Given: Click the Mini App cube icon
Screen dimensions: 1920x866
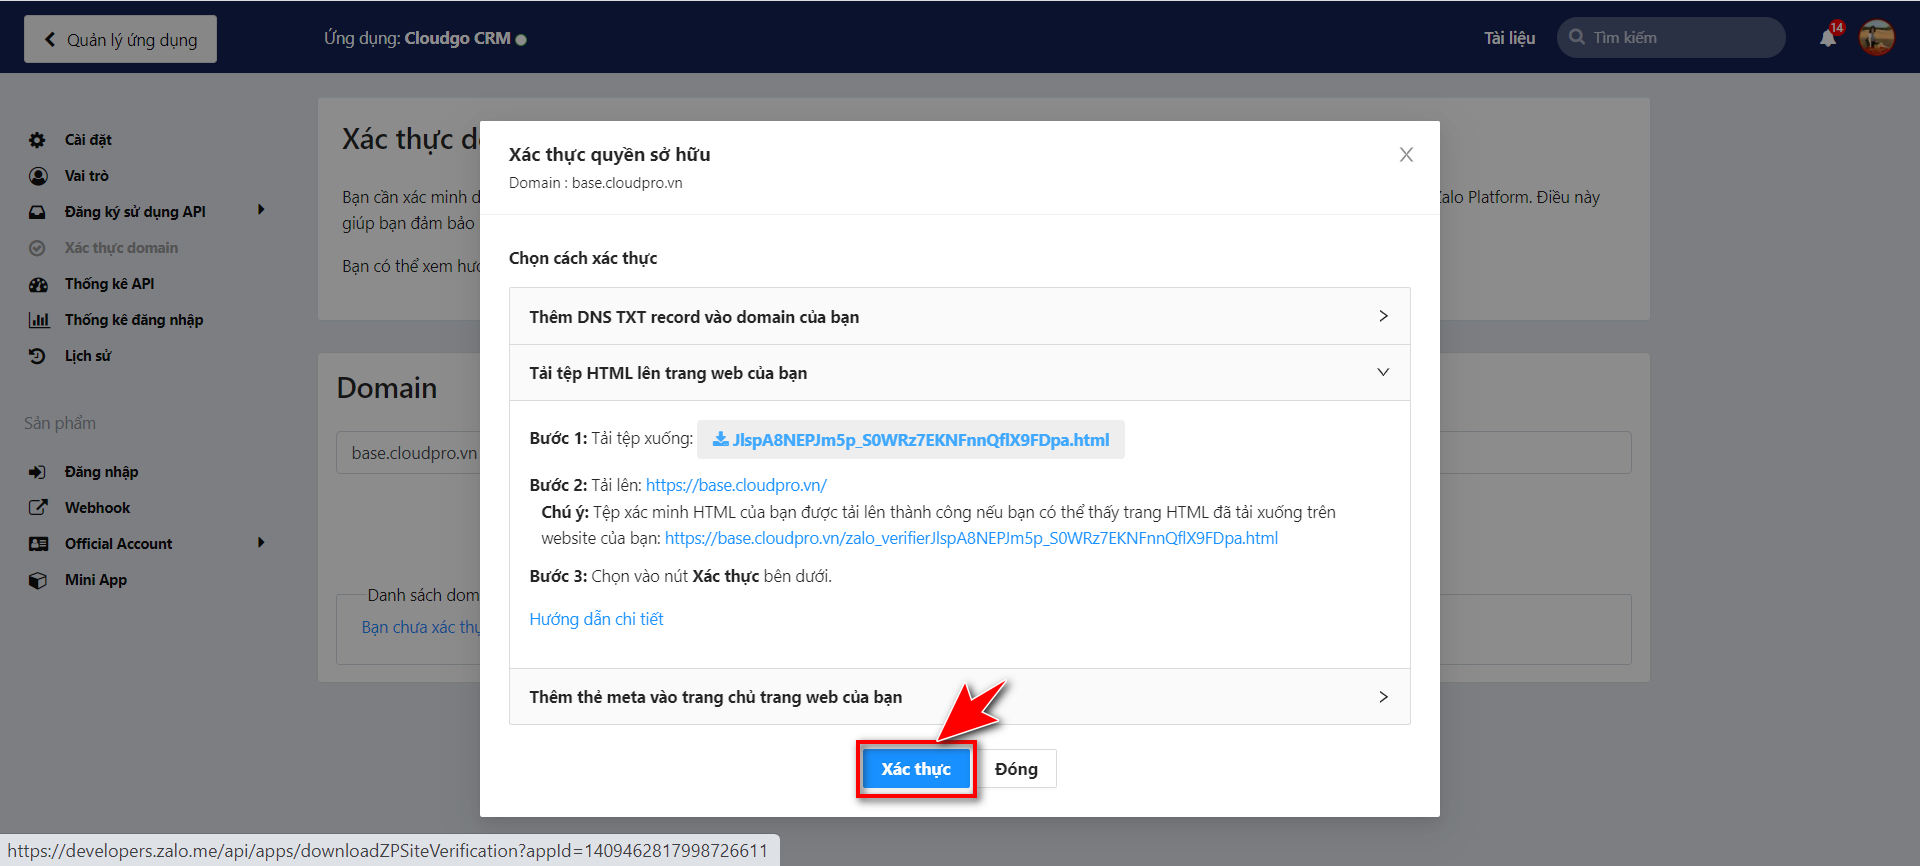Looking at the screenshot, I should [38, 580].
